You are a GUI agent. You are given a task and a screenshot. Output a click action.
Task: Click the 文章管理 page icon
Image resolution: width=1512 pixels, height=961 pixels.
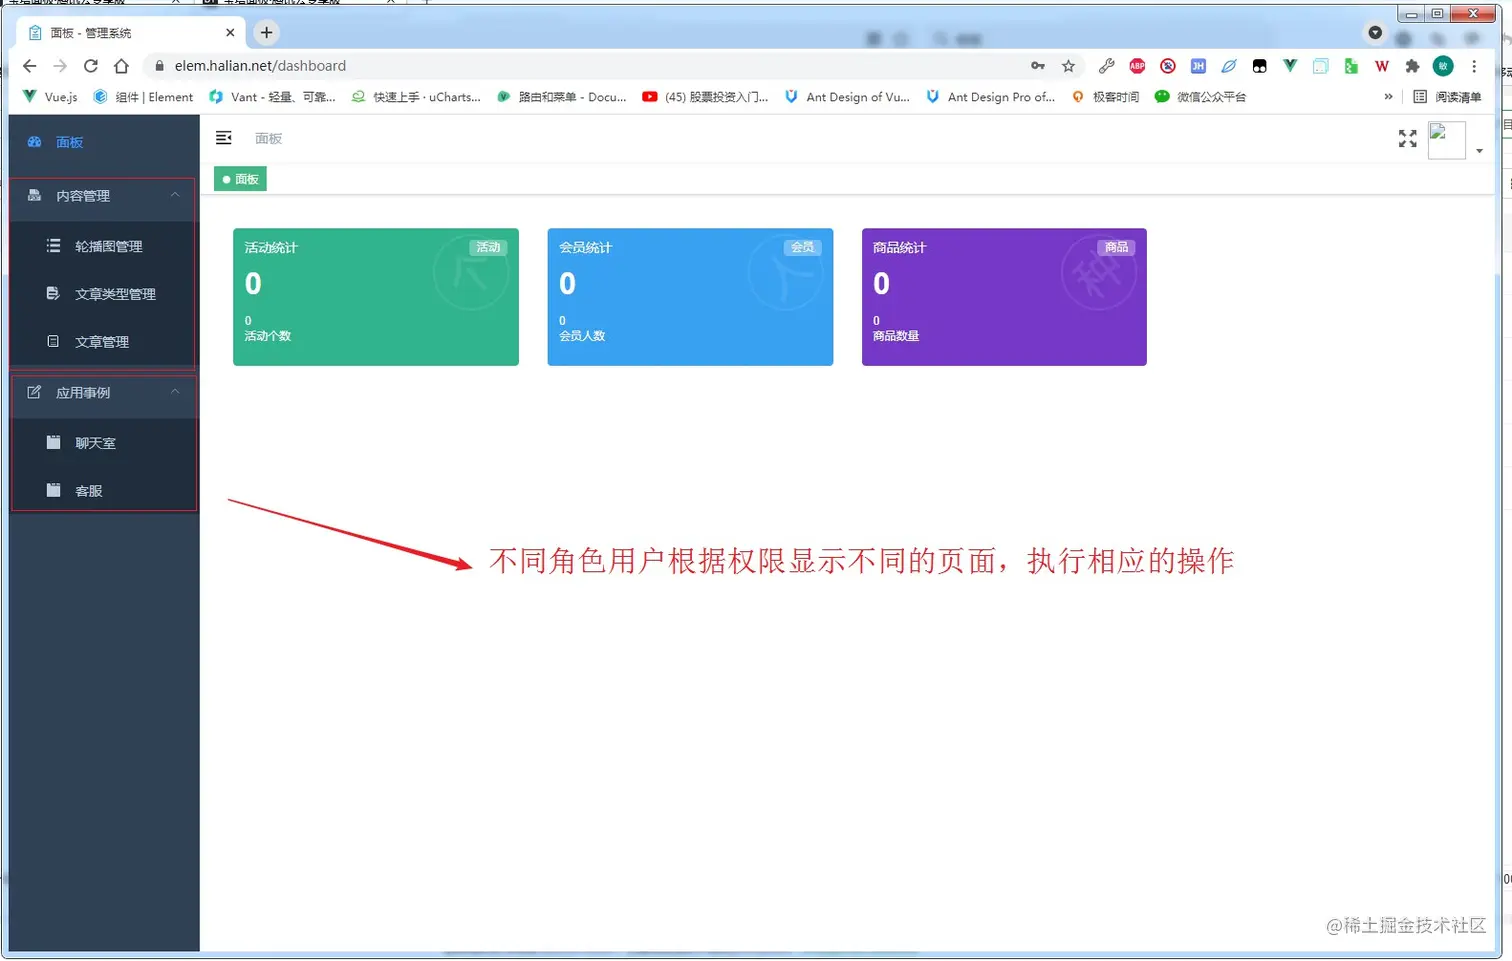click(51, 341)
